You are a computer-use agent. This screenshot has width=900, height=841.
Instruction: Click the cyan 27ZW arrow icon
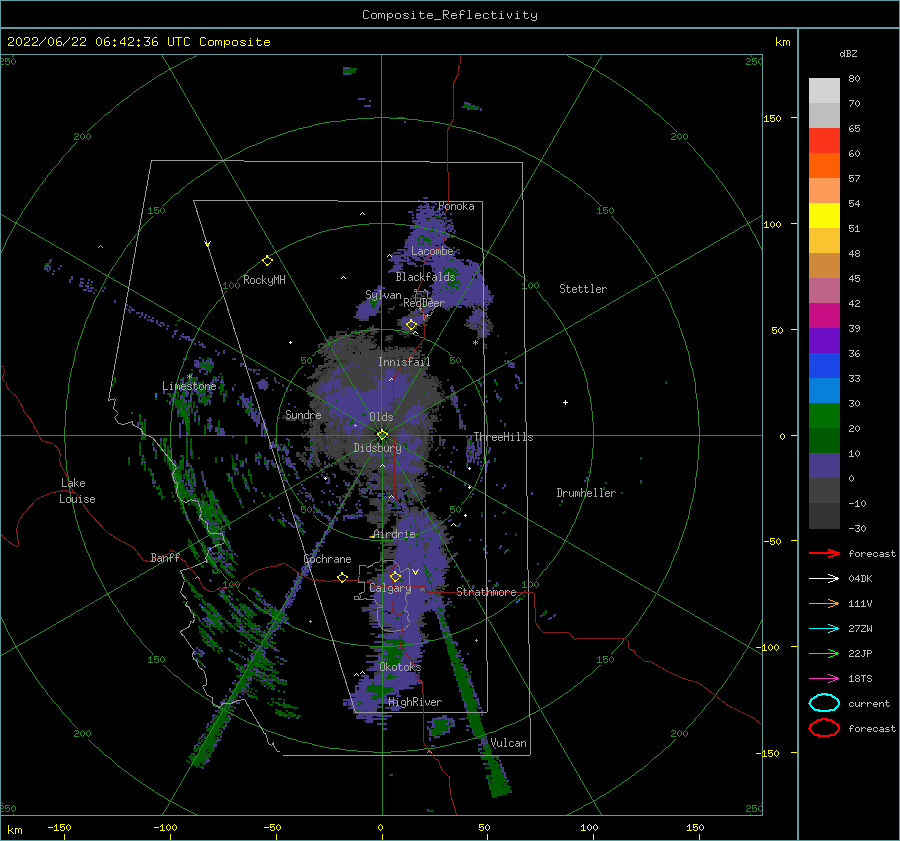click(x=824, y=629)
